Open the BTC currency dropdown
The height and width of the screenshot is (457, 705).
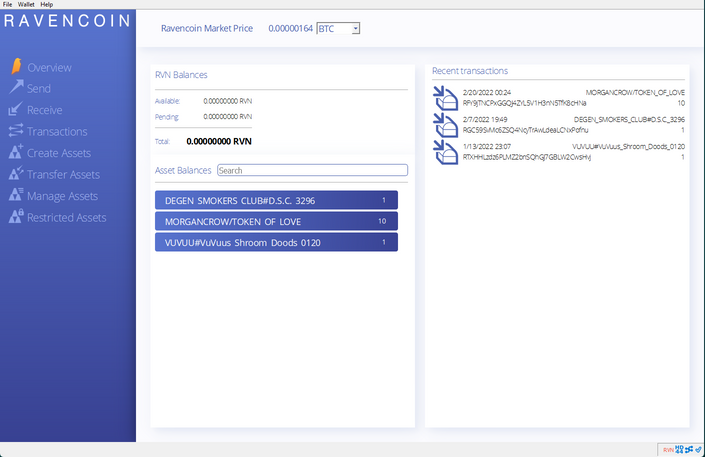[338, 28]
